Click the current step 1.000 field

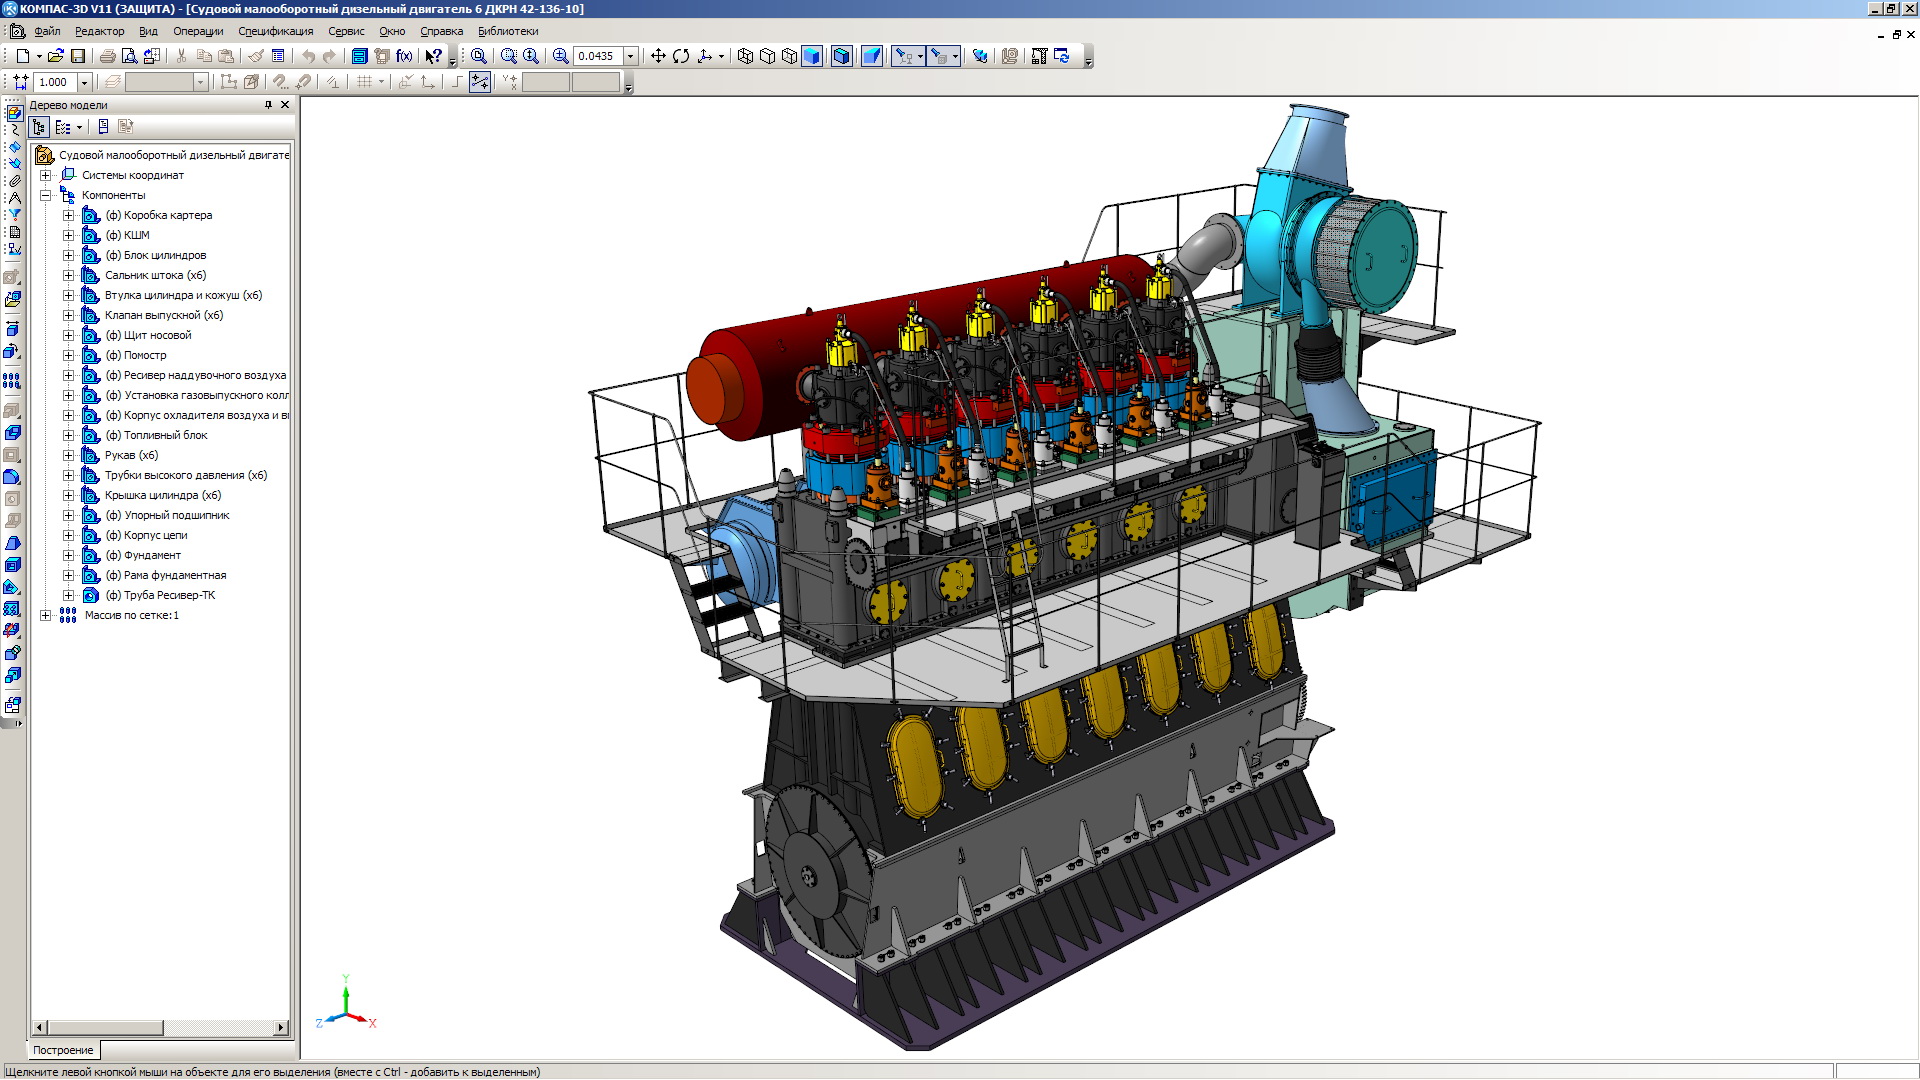[x=54, y=82]
